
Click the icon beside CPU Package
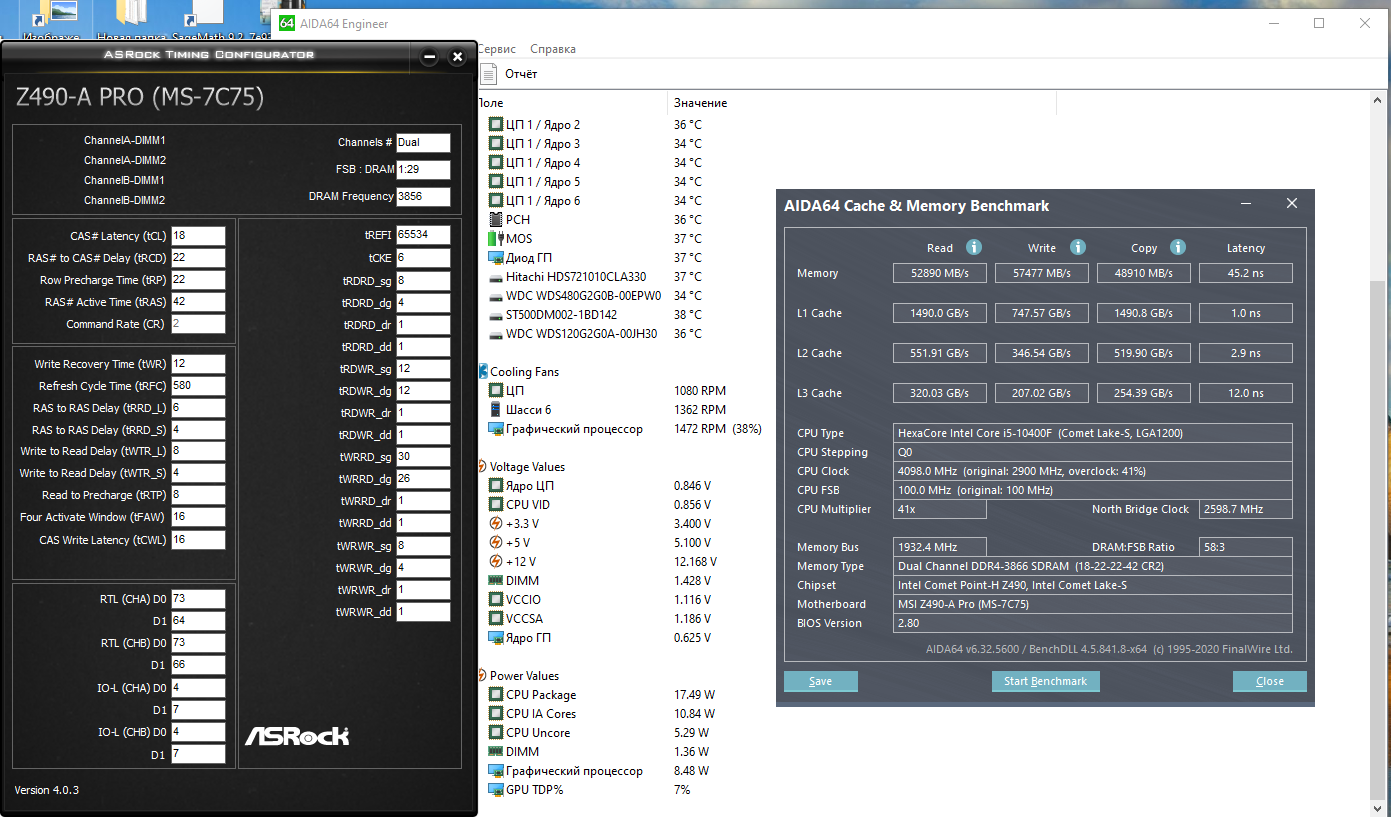click(496, 695)
